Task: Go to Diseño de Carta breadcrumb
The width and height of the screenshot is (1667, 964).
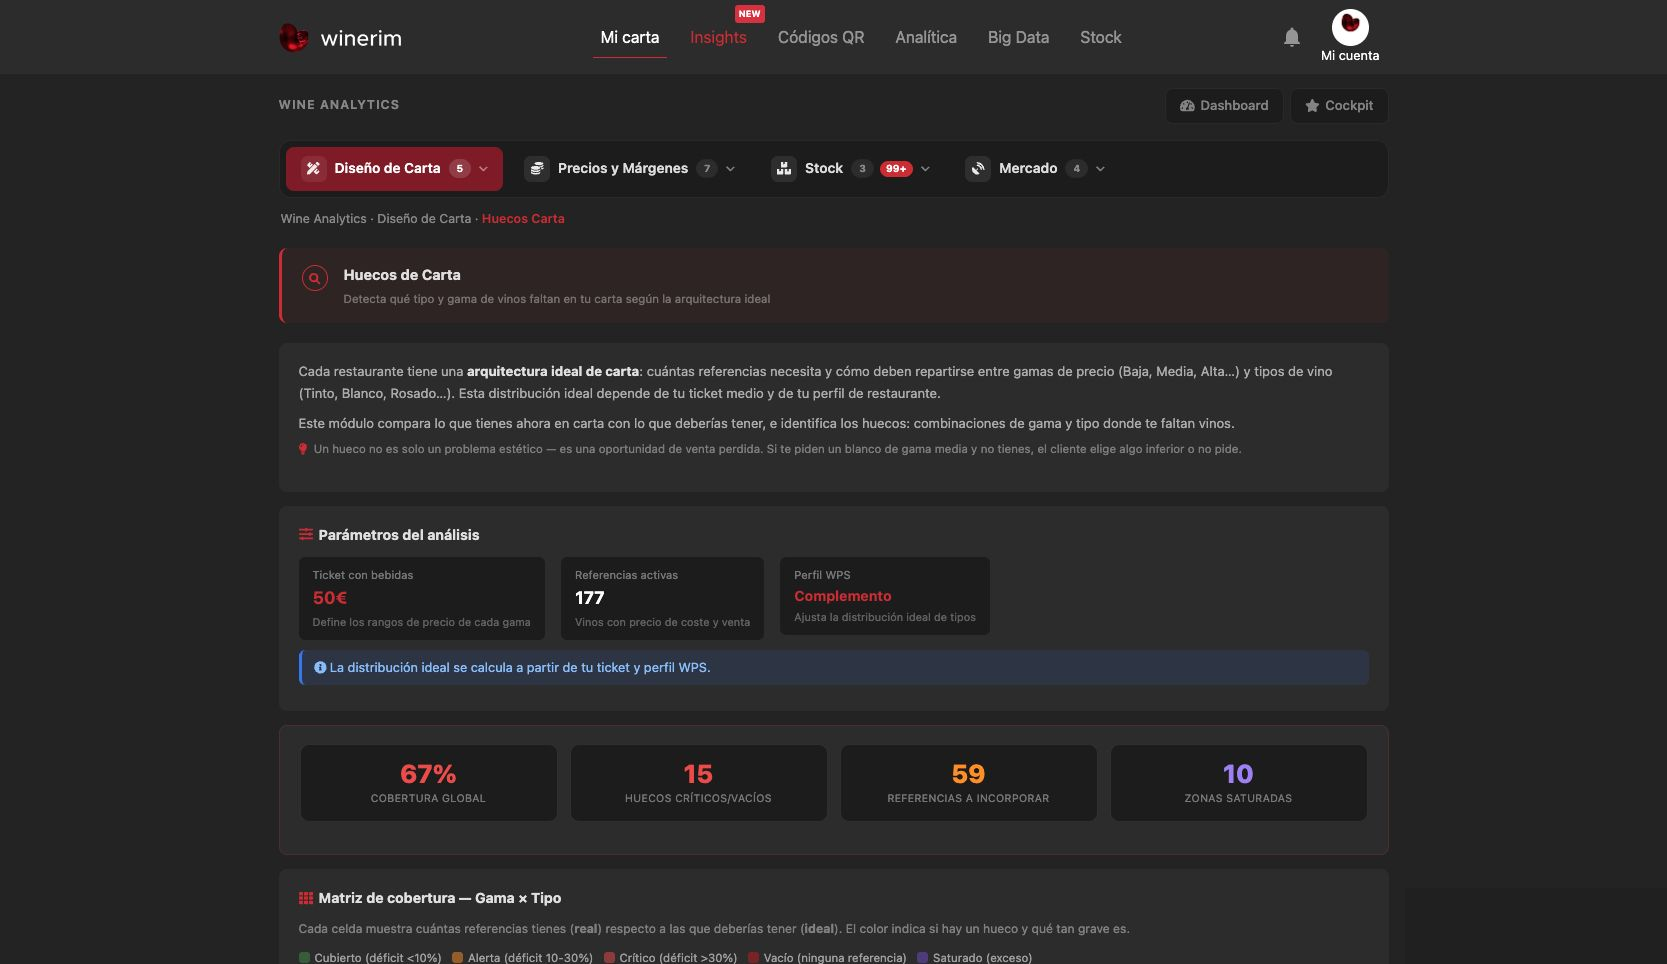Action: click(x=424, y=219)
